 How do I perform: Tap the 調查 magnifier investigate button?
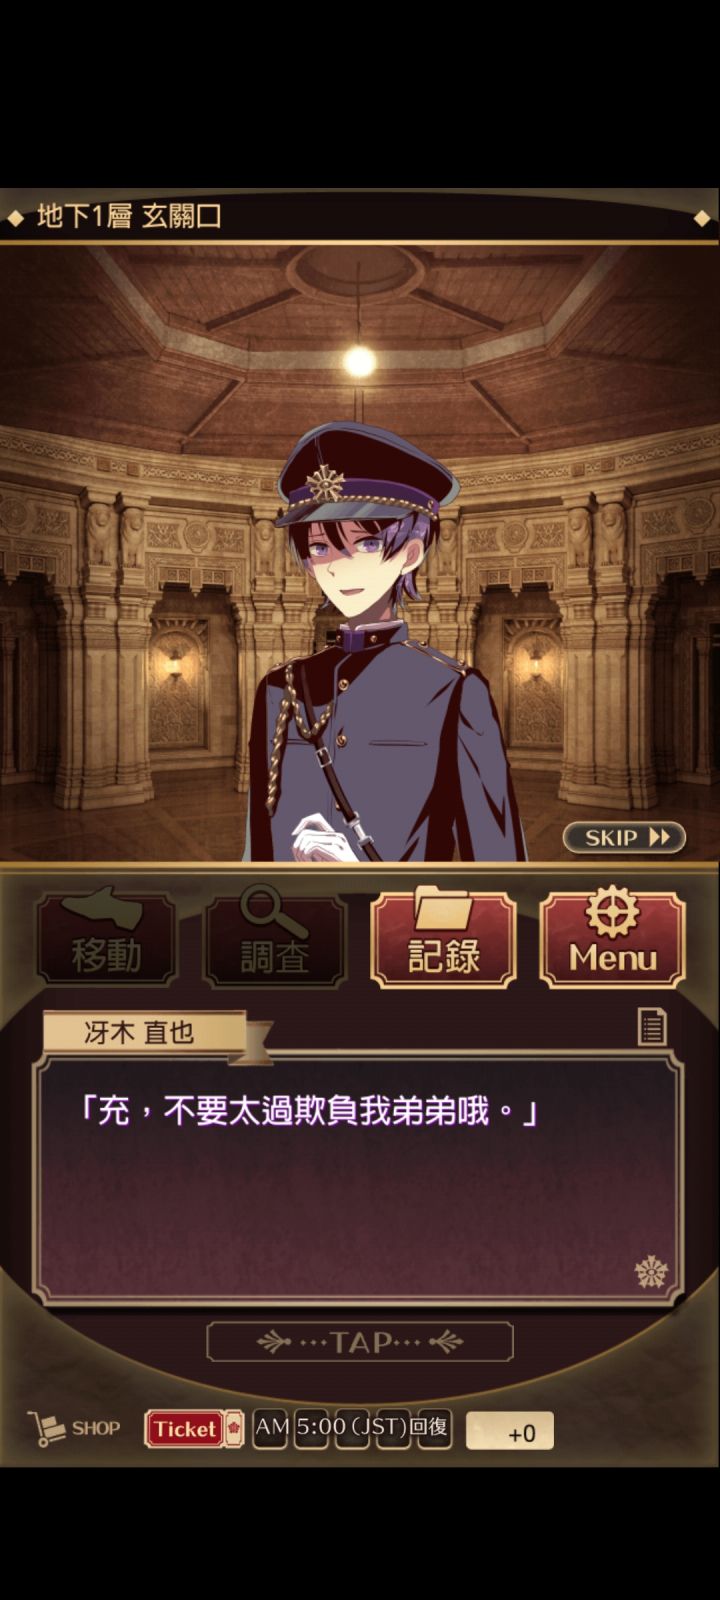[x=275, y=938]
